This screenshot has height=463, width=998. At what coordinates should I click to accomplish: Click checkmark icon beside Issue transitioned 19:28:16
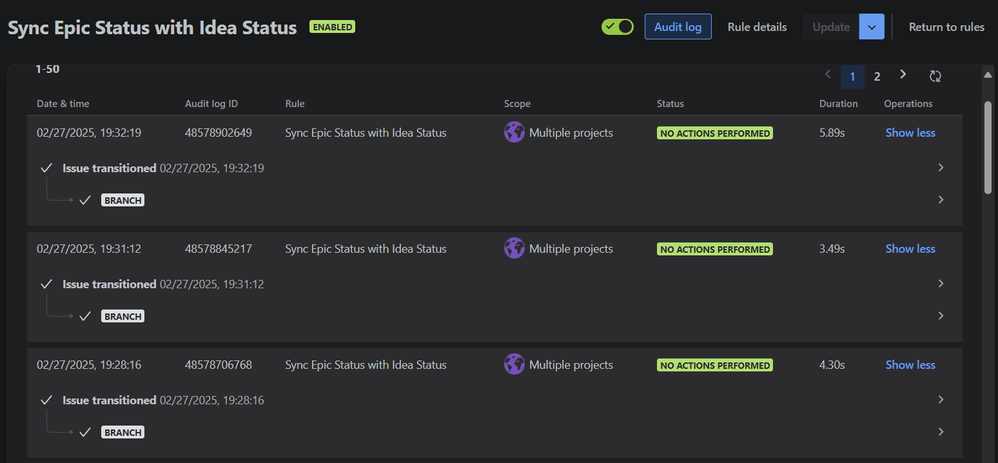tap(46, 400)
